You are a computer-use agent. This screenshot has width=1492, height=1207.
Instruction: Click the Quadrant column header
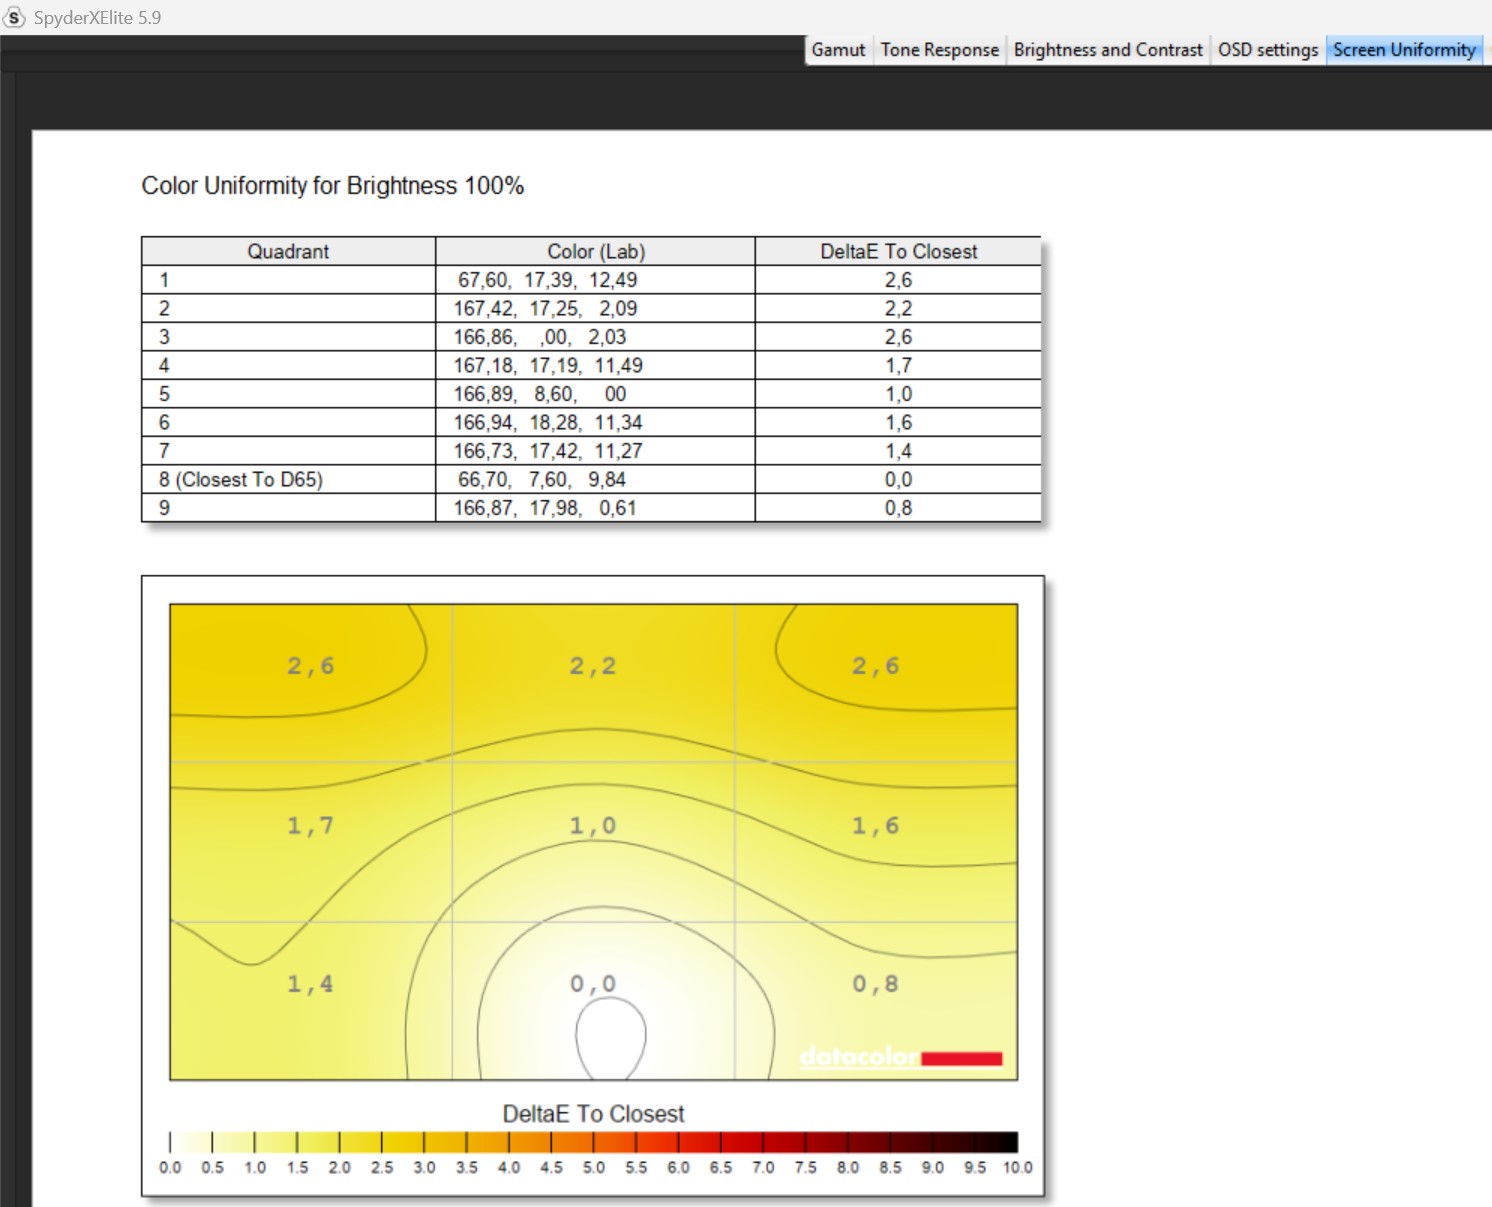click(x=288, y=251)
